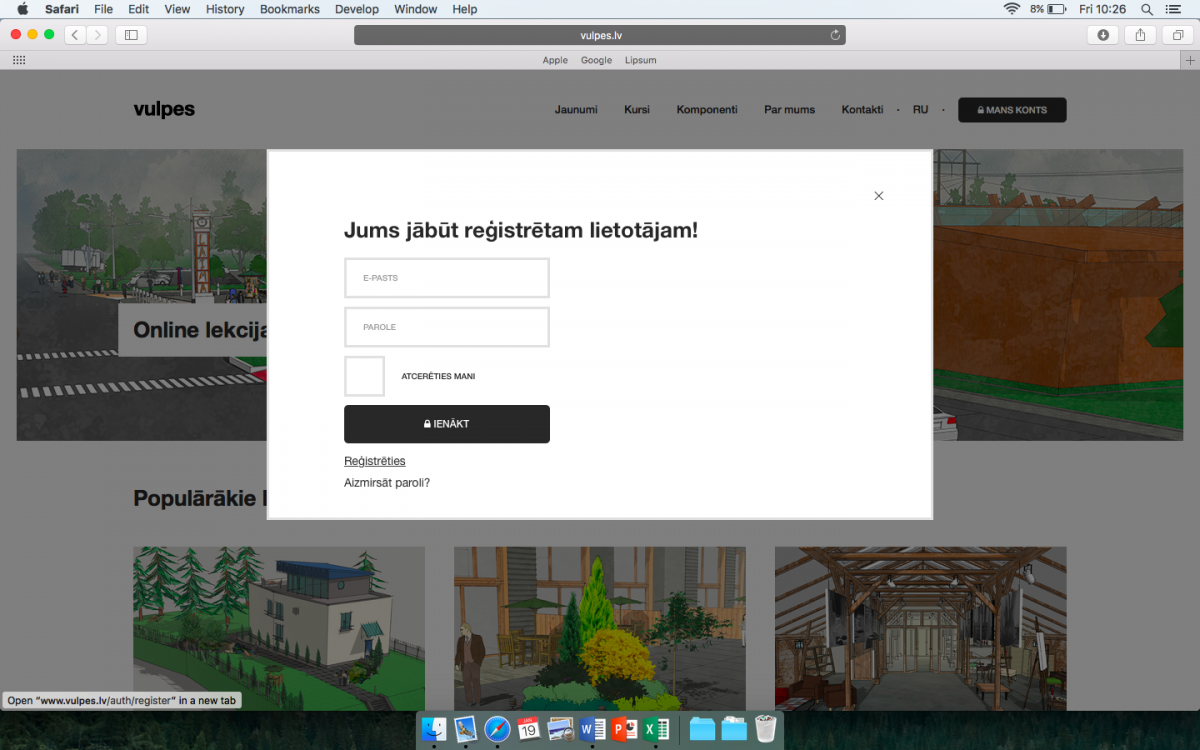Launch Excel from the Dock
The width and height of the screenshot is (1200, 750).
point(656,729)
